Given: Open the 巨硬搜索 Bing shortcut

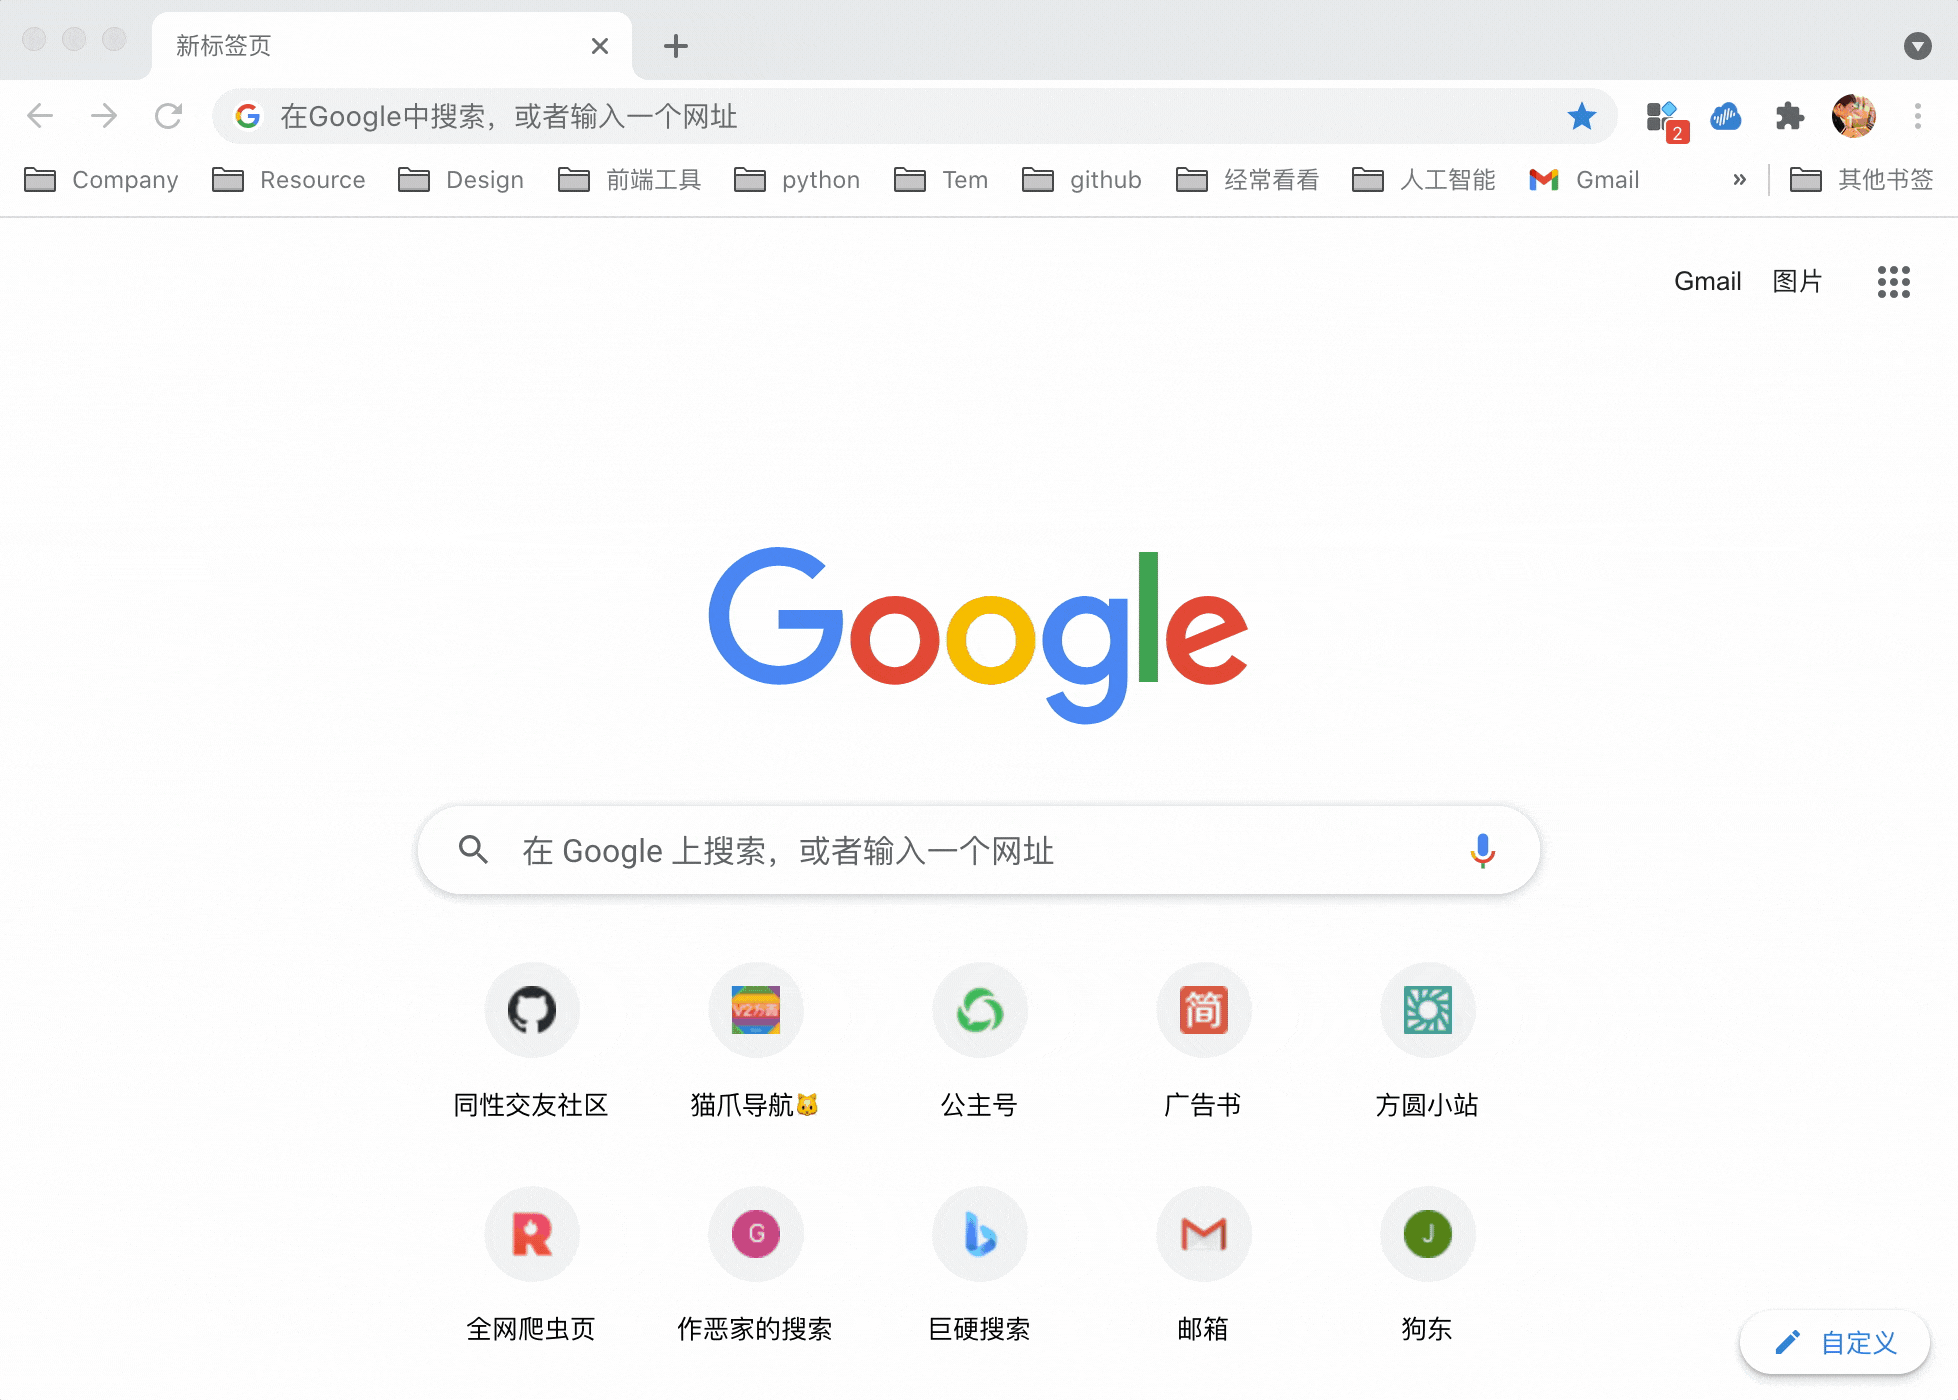Looking at the screenshot, I should (980, 1235).
